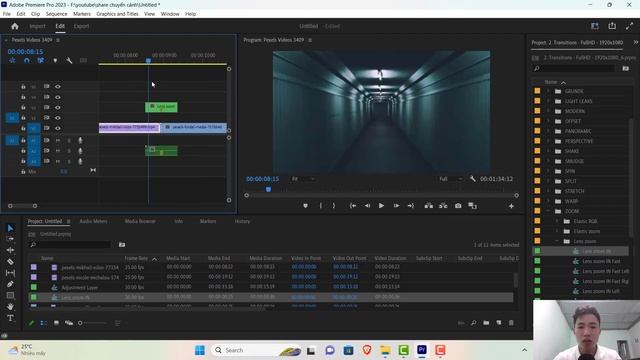
Task: Select the Hand tool
Action: tap(10, 307)
